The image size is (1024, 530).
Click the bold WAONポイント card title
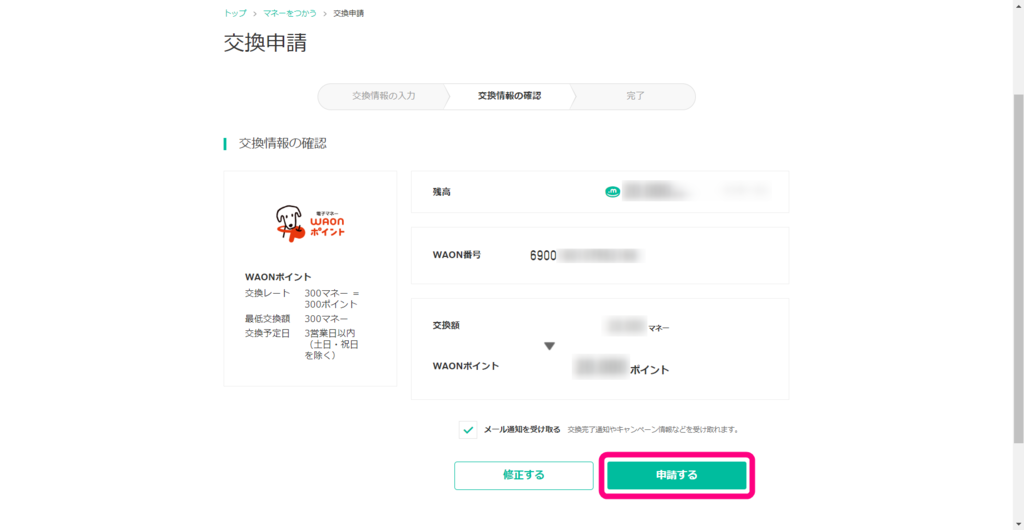click(x=278, y=277)
